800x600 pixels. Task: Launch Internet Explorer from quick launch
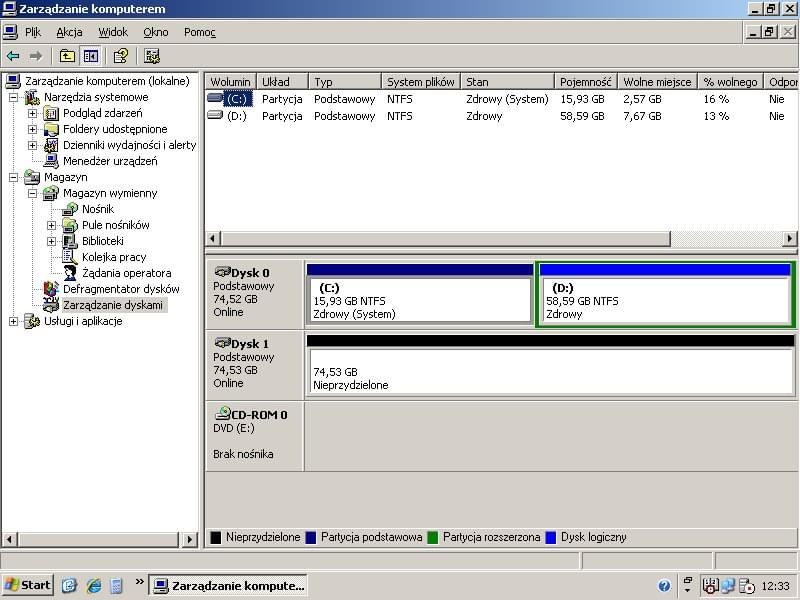(94, 586)
